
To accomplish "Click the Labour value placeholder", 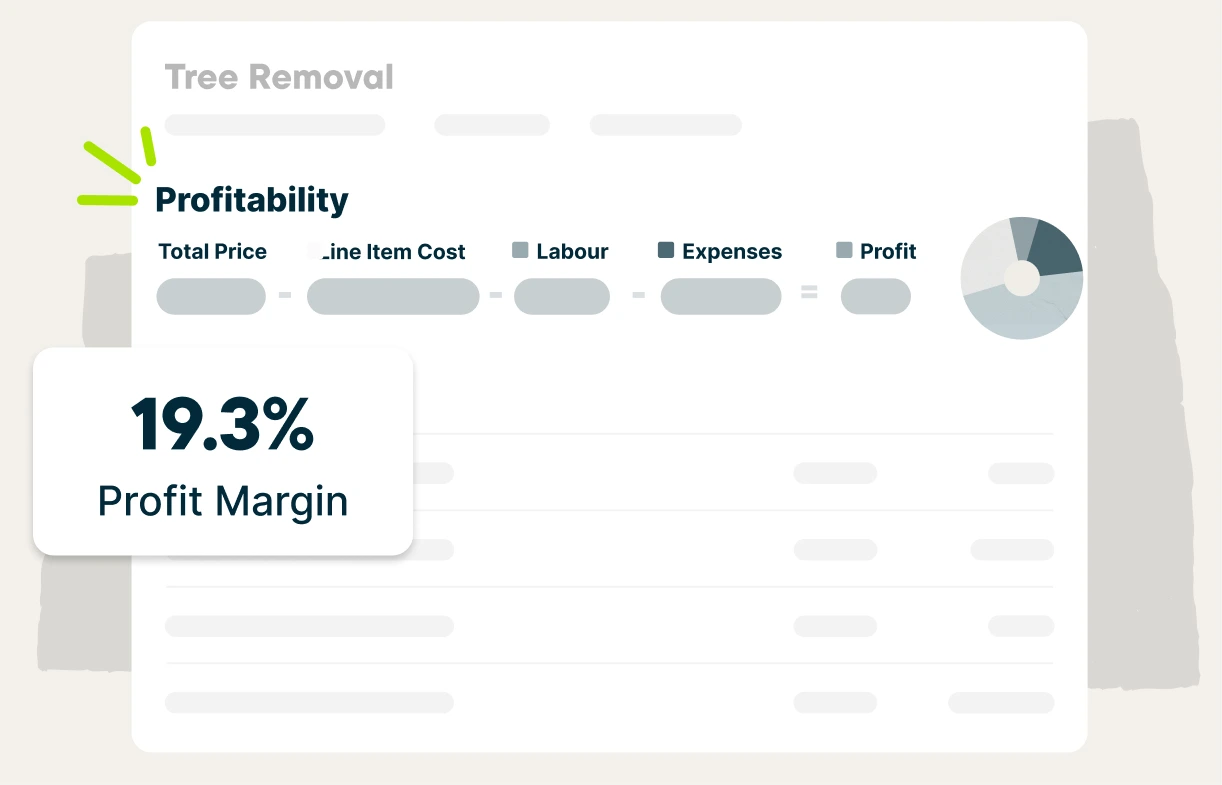I will point(562,297).
